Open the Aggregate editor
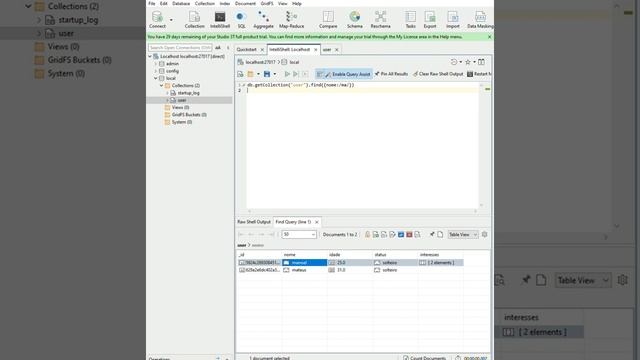This screenshot has width=640, height=360. 263,20
